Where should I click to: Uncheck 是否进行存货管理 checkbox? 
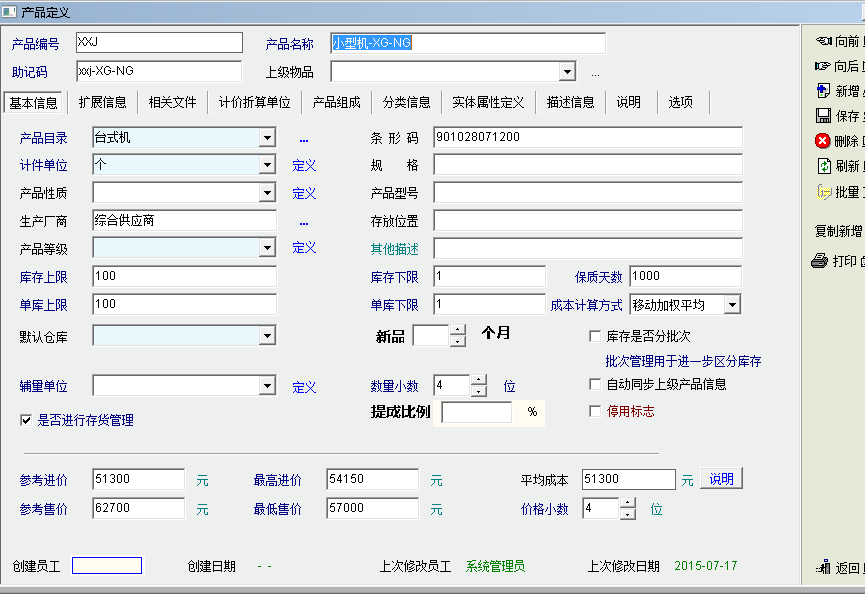pos(26,421)
